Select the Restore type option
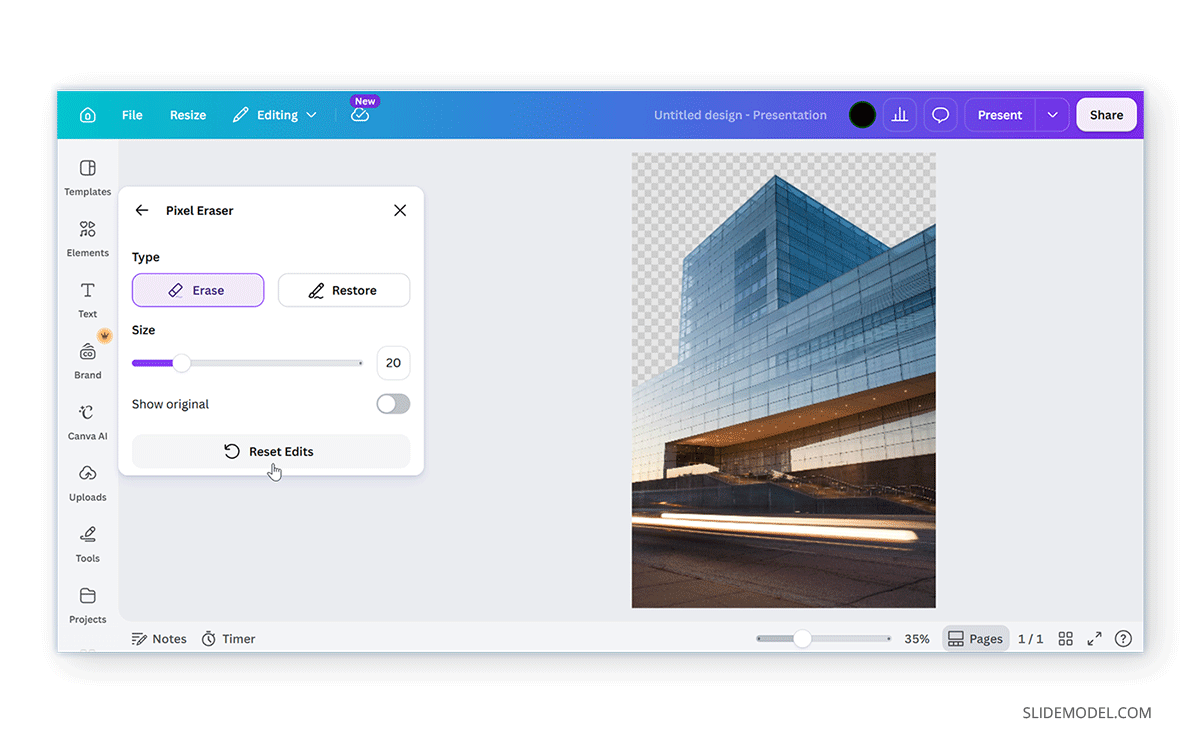This screenshot has width=1200, height=743. click(x=344, y=290)
